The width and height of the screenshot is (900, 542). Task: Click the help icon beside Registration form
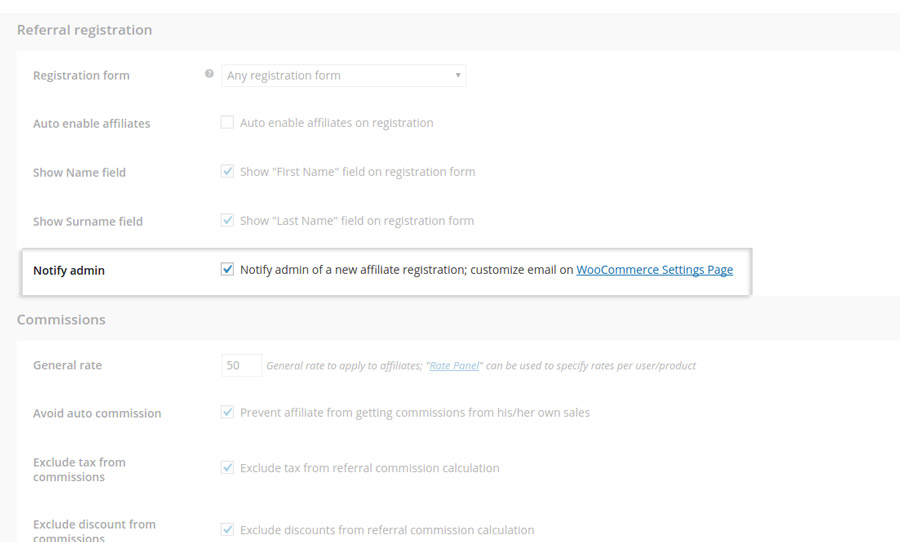tap(209, 74)
